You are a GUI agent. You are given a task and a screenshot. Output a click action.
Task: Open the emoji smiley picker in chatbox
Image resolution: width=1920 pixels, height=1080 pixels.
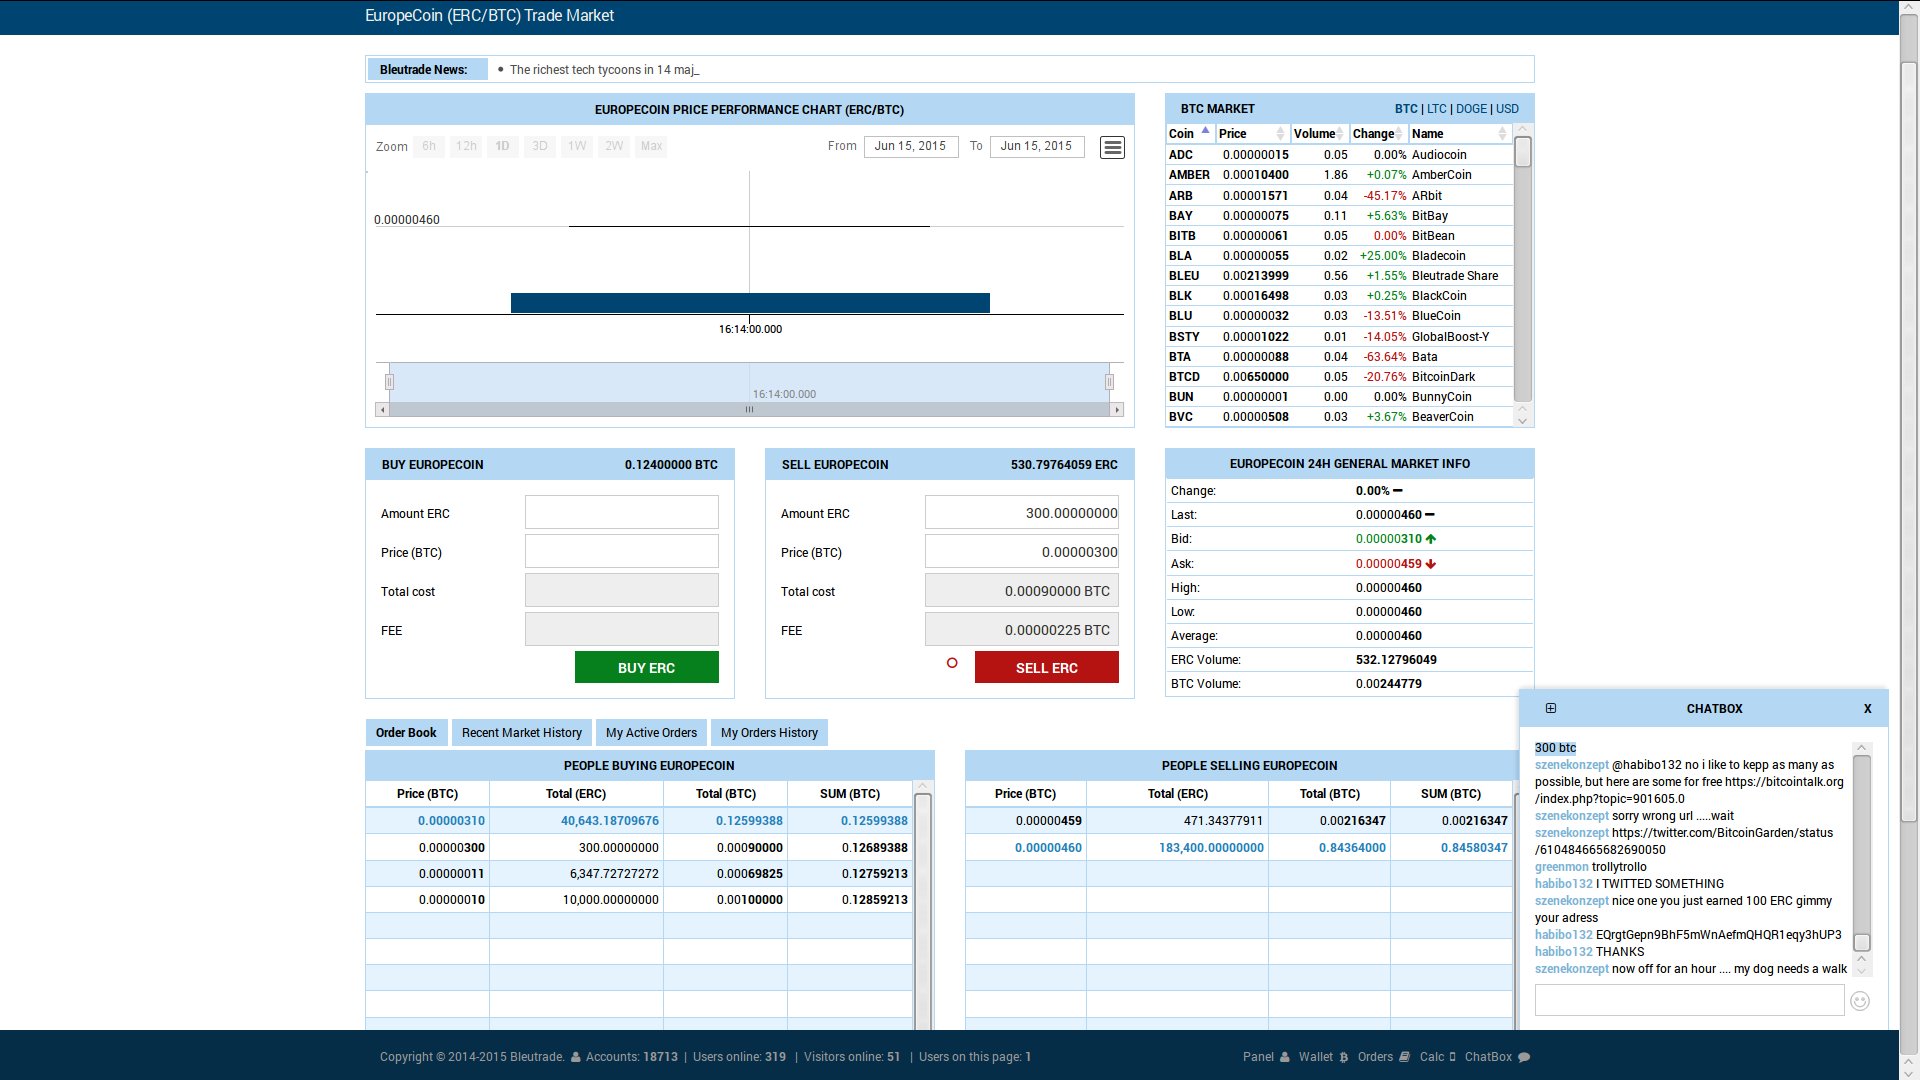pos(1860,1001)
